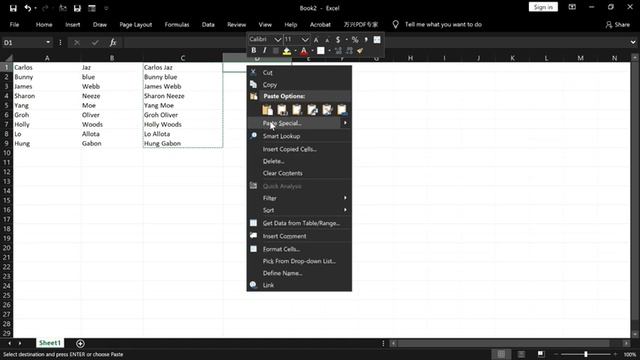Click the Save icon in Quick Access Toolbar
The image size is (640, 360).
point(13,8)
